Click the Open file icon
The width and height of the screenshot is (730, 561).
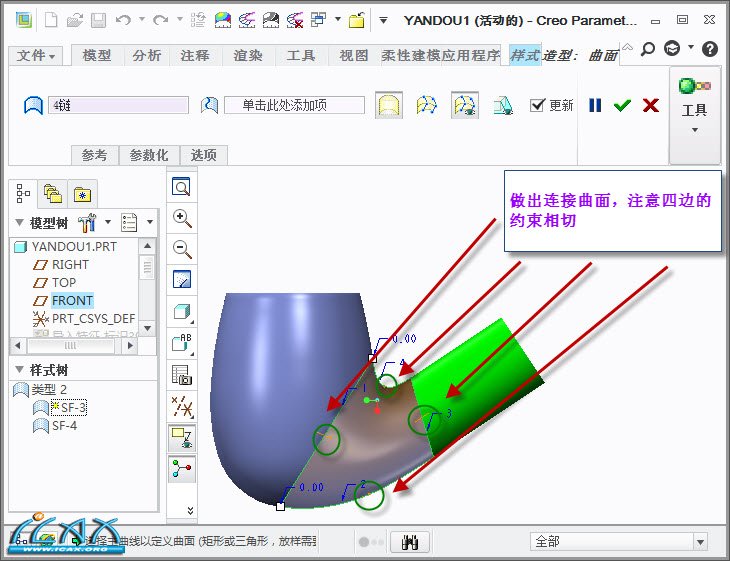point(74,20)
